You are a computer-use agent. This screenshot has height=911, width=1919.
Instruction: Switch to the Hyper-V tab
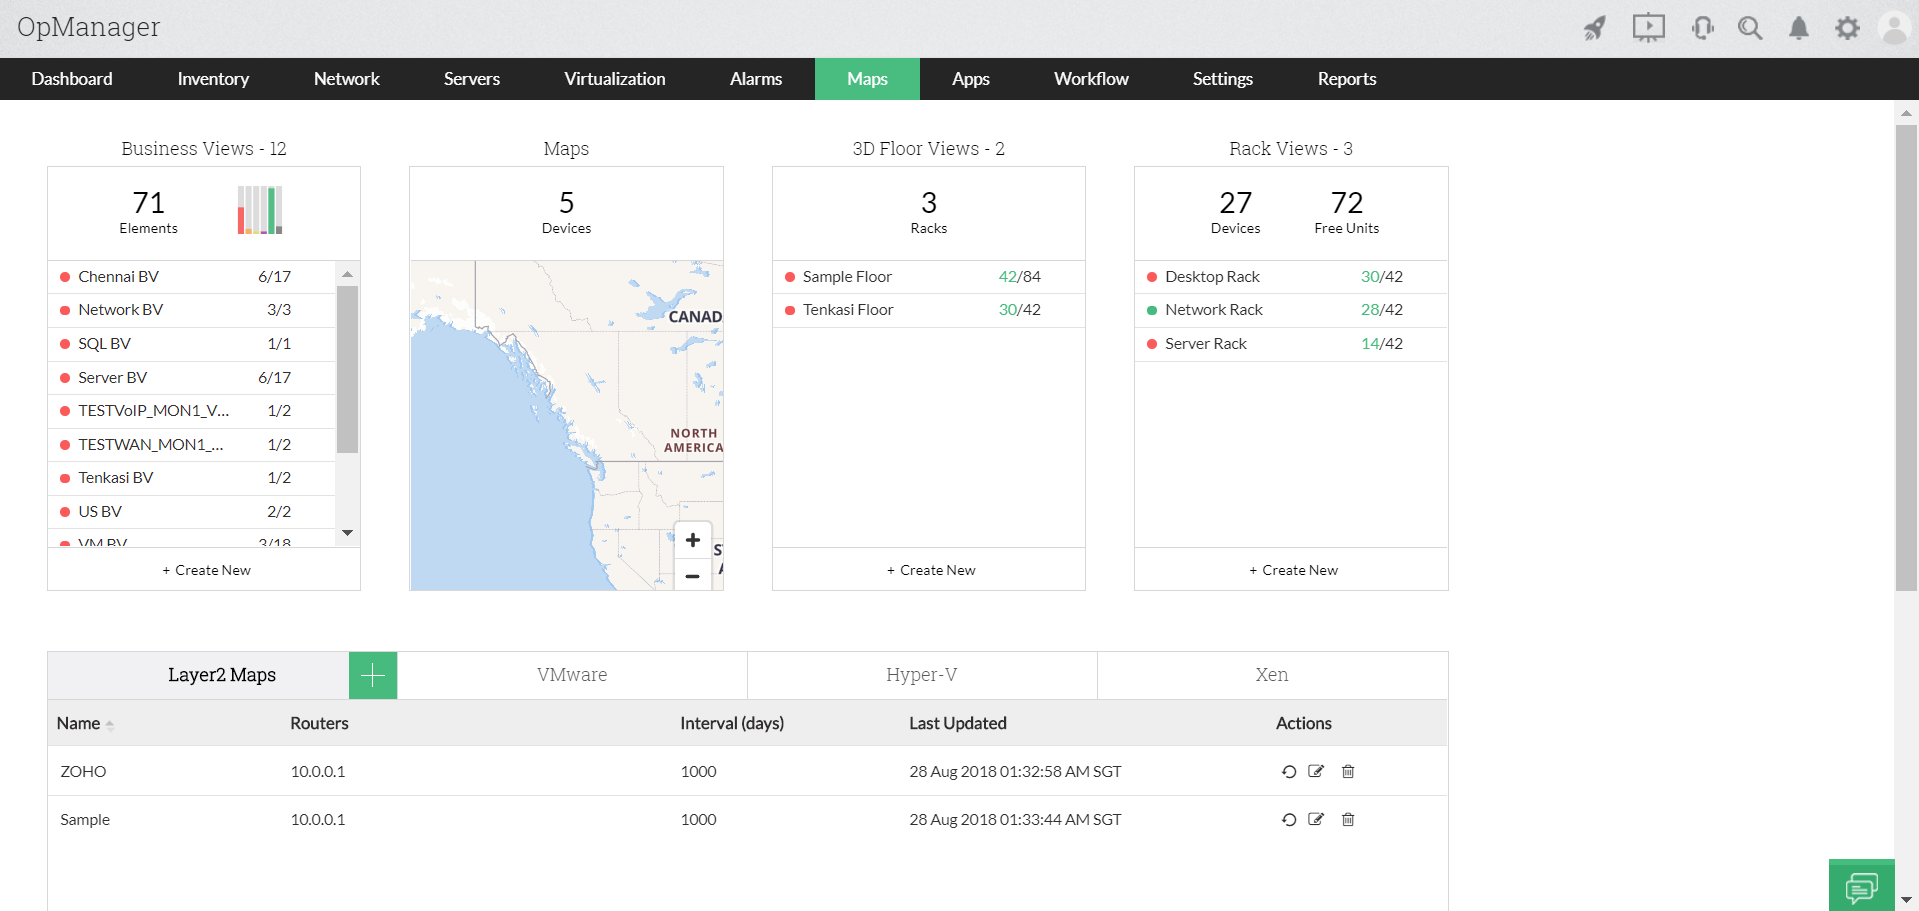coord(921,675)
